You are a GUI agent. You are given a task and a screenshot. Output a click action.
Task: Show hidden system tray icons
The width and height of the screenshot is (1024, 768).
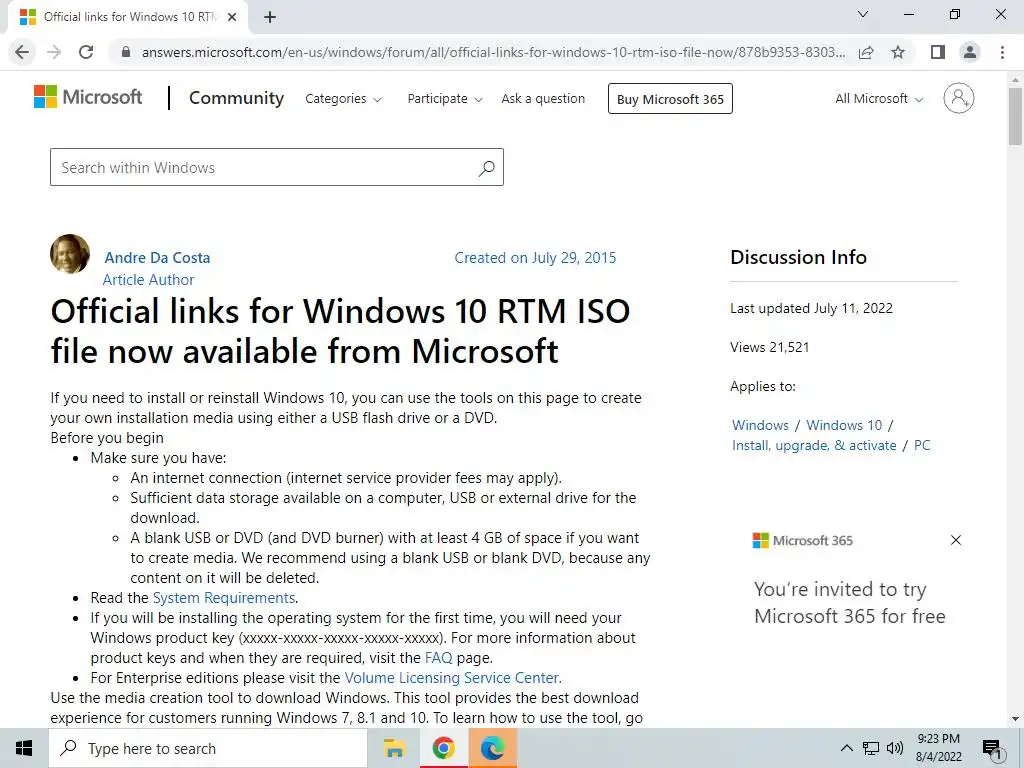[x=846, y=748]
